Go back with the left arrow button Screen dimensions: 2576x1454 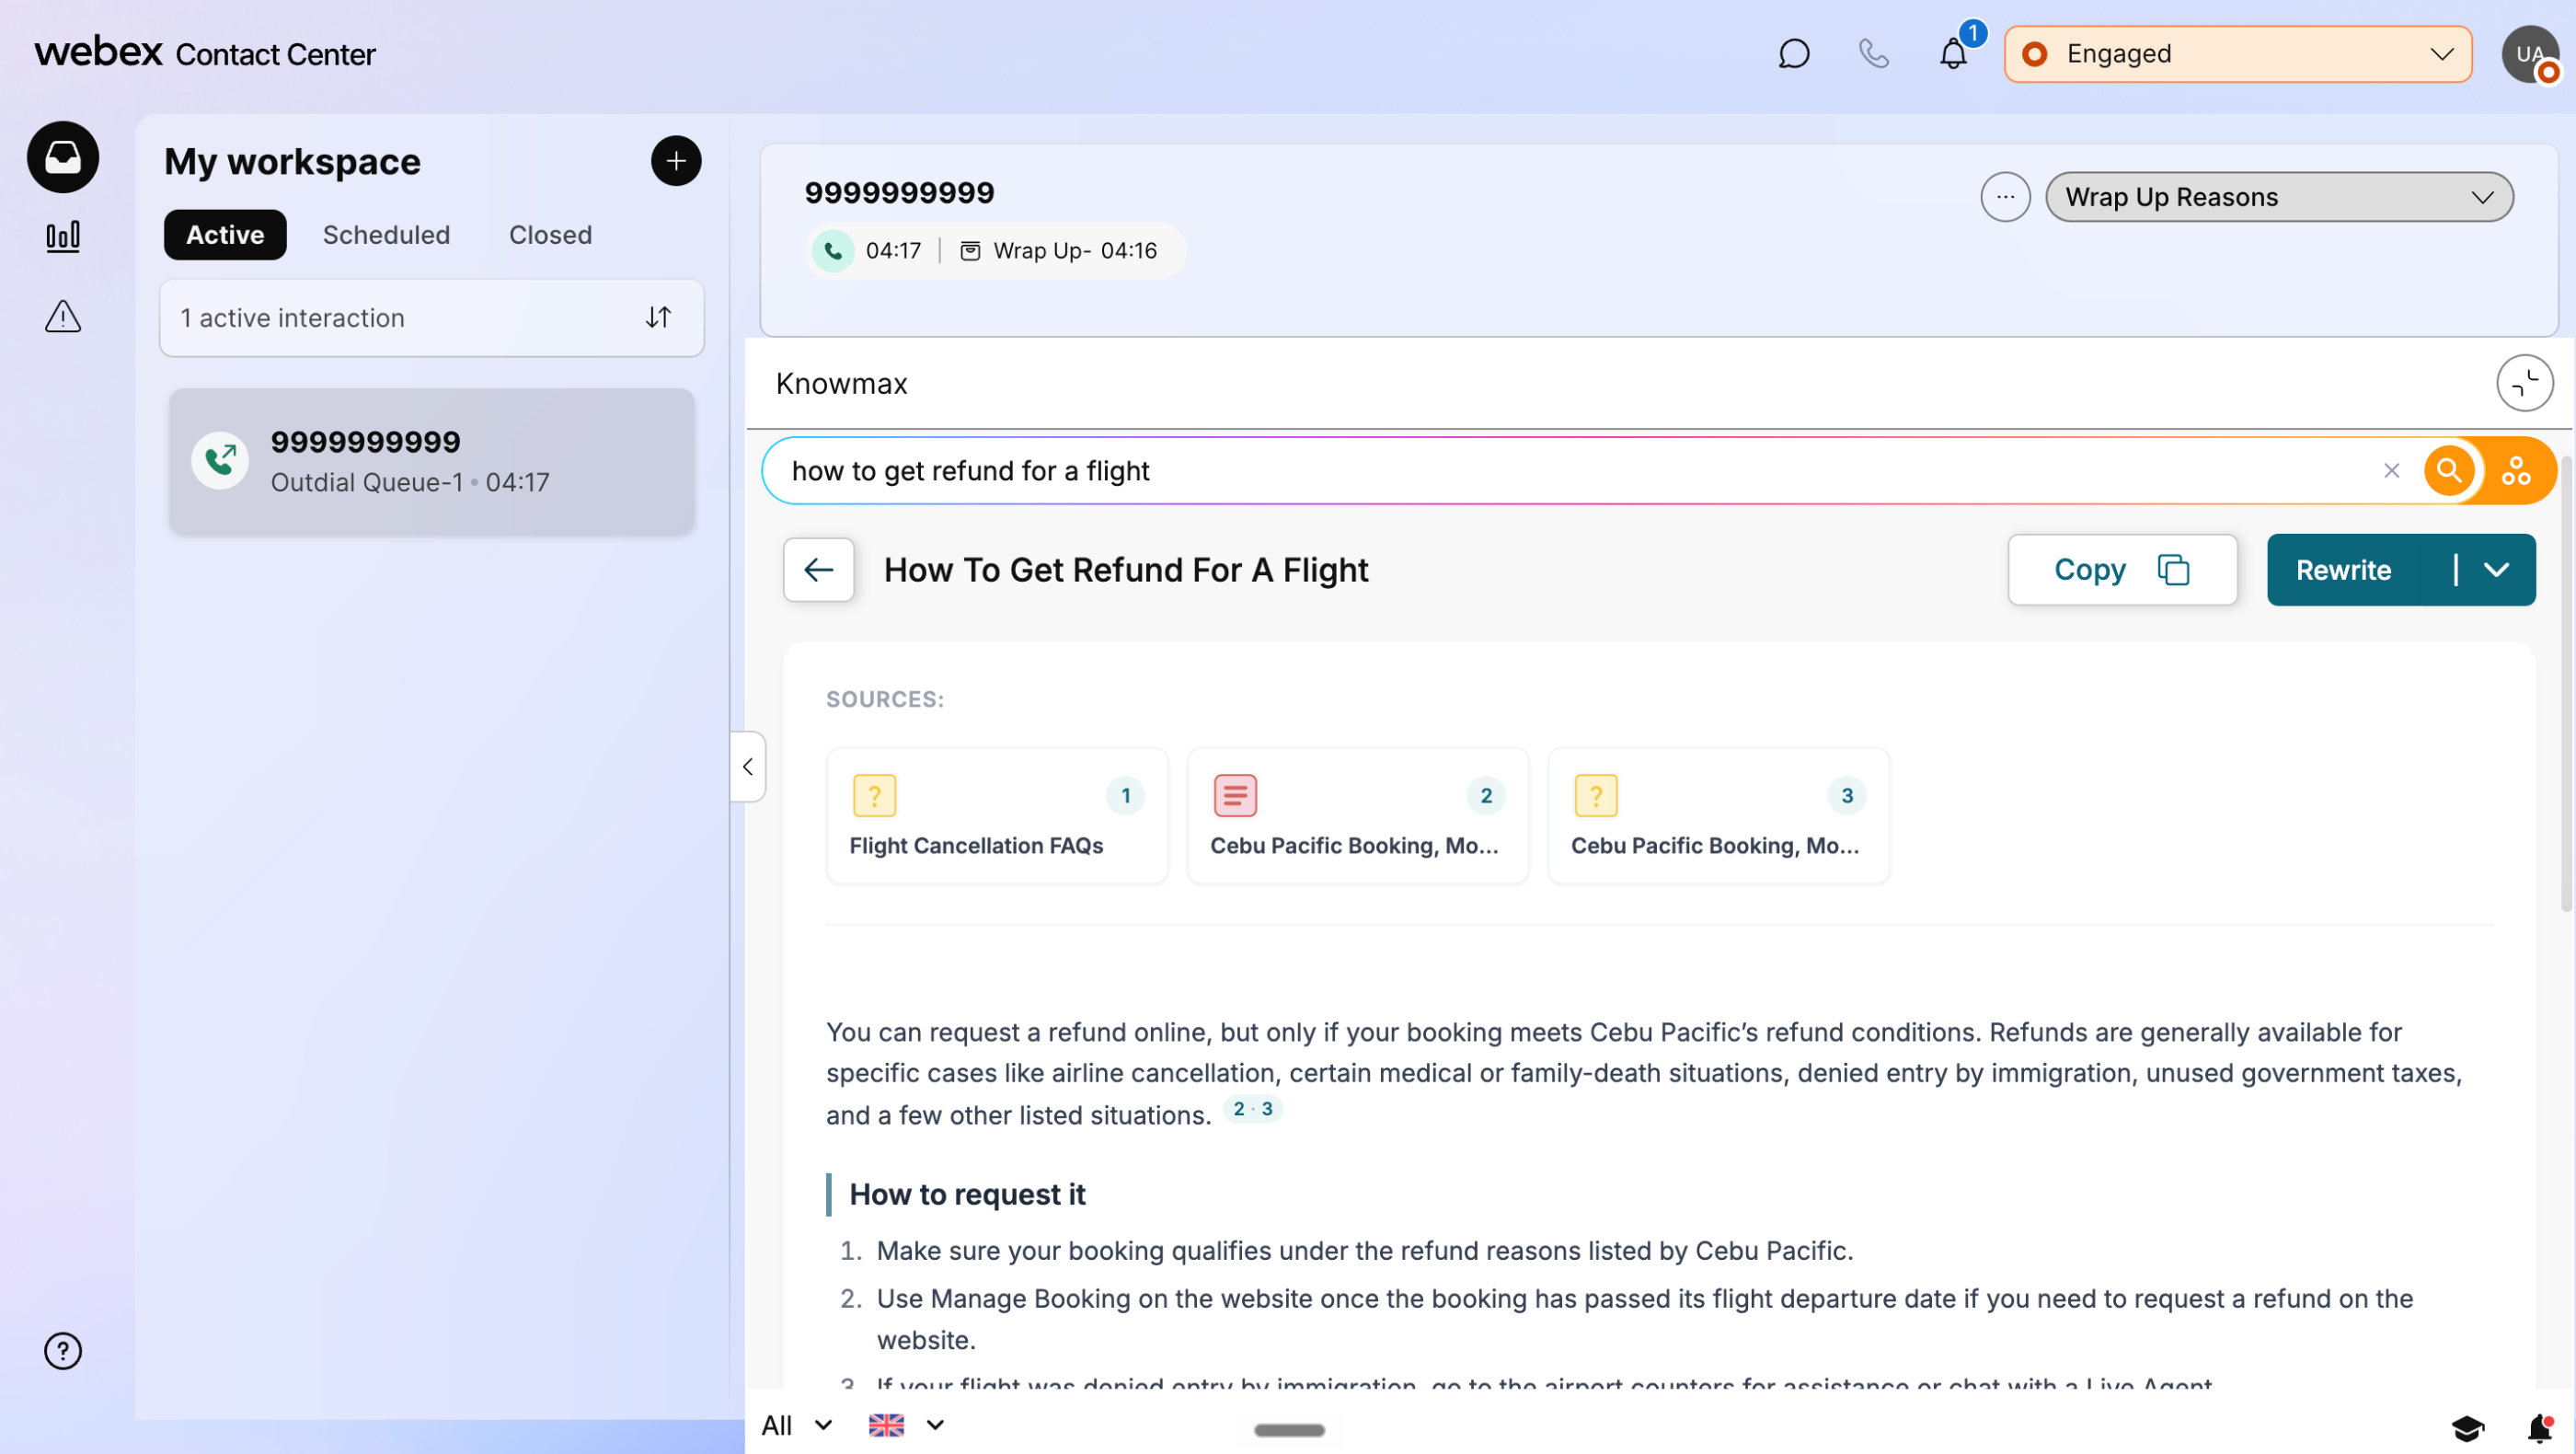(x=818, y=570)
